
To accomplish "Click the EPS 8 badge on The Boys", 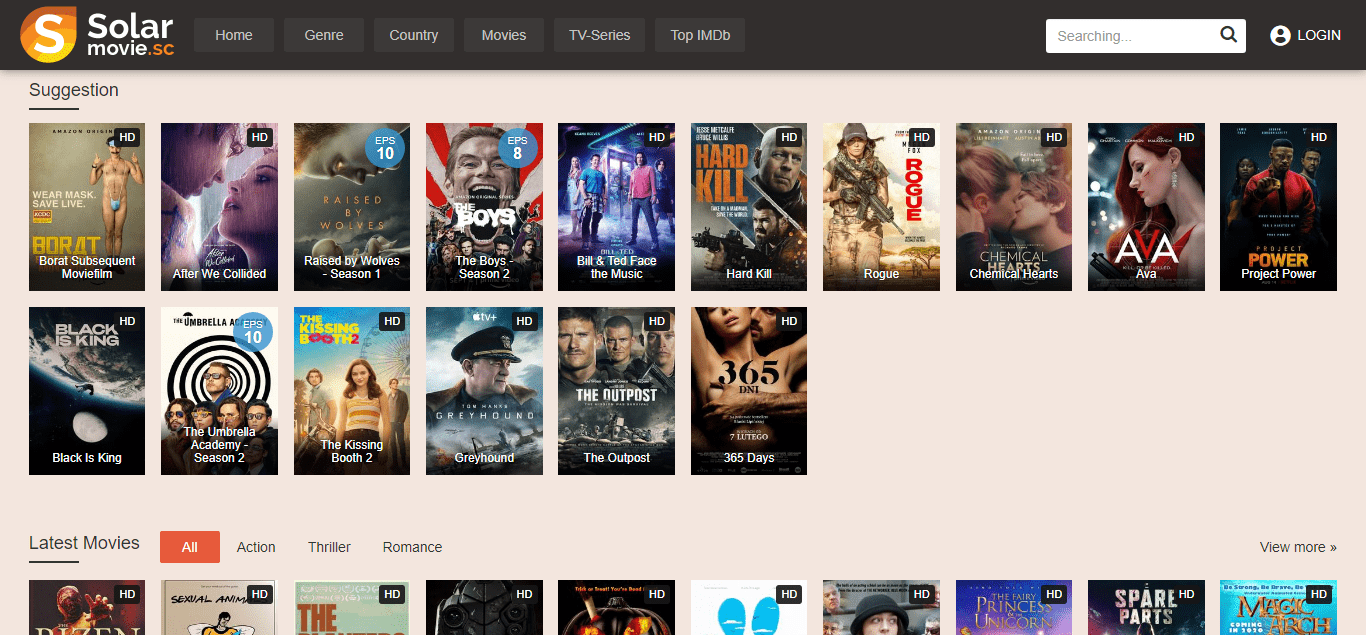I will (517, 148).
